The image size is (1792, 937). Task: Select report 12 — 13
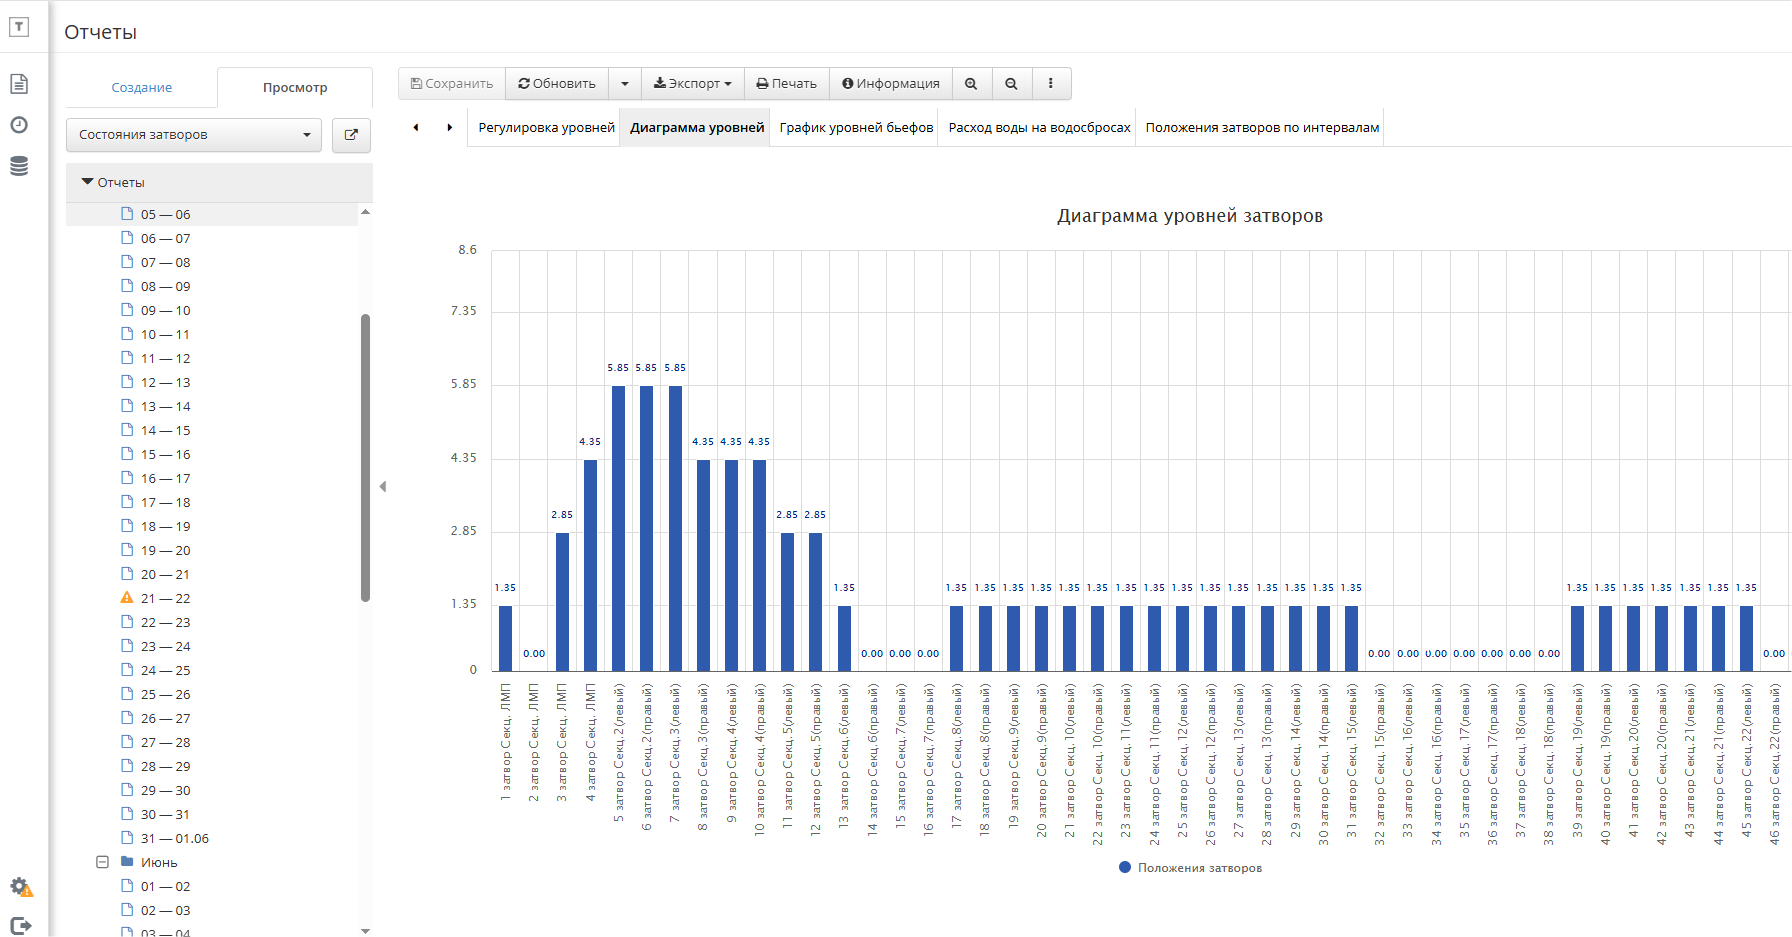[x=165, y=383]
